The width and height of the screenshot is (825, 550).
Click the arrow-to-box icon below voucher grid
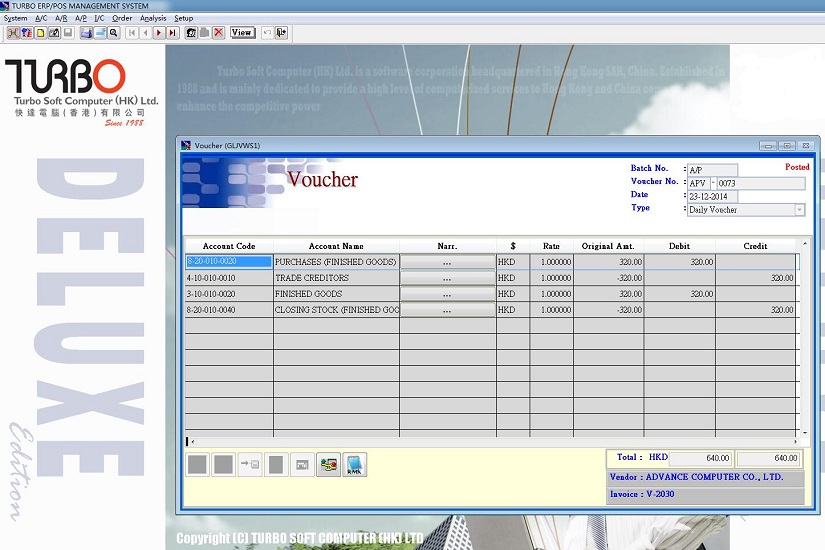point(249,464)
